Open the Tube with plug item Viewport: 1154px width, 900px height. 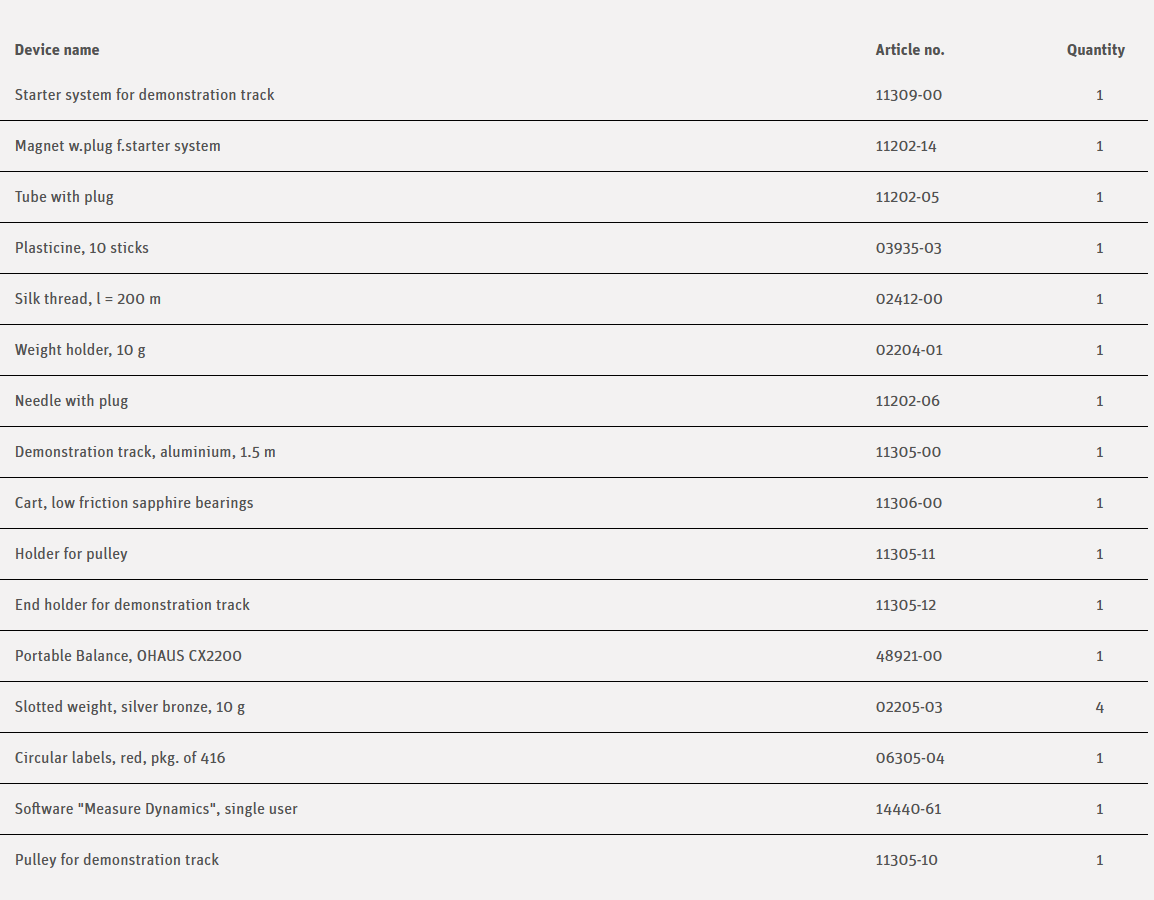click(x=64, y=197)
